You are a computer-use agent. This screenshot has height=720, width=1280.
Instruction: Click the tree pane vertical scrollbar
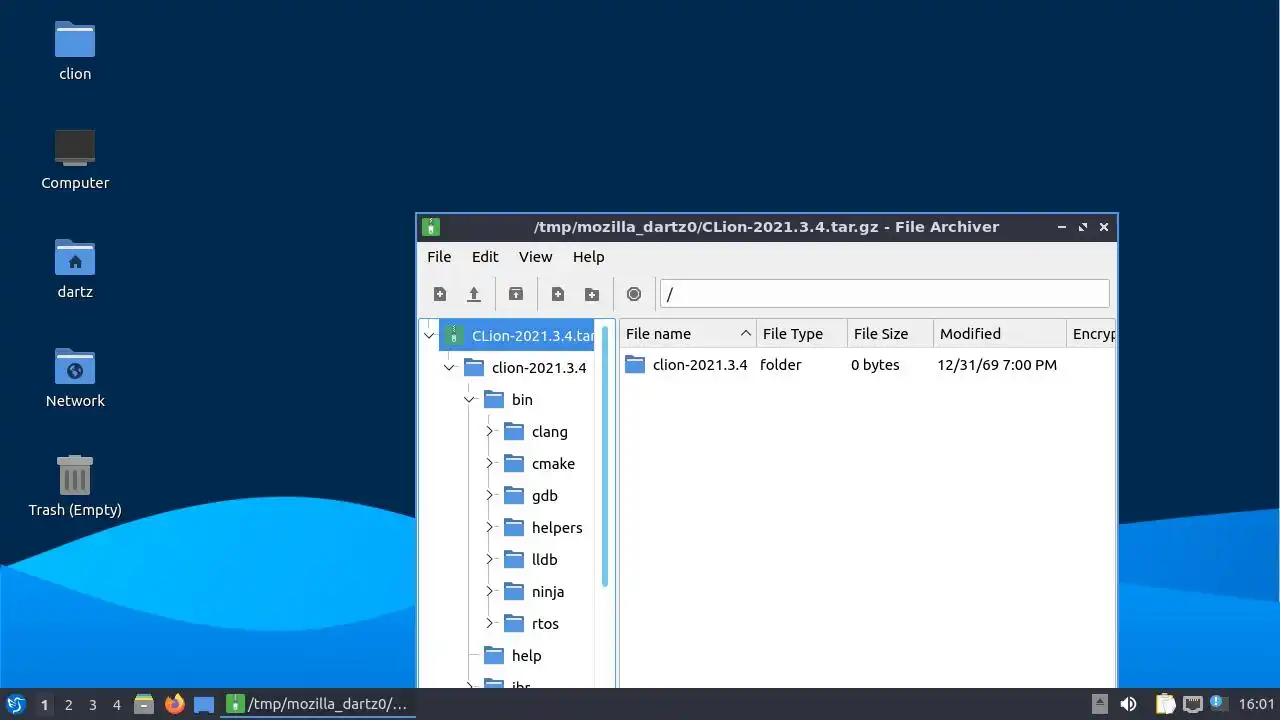pos(605,456)
